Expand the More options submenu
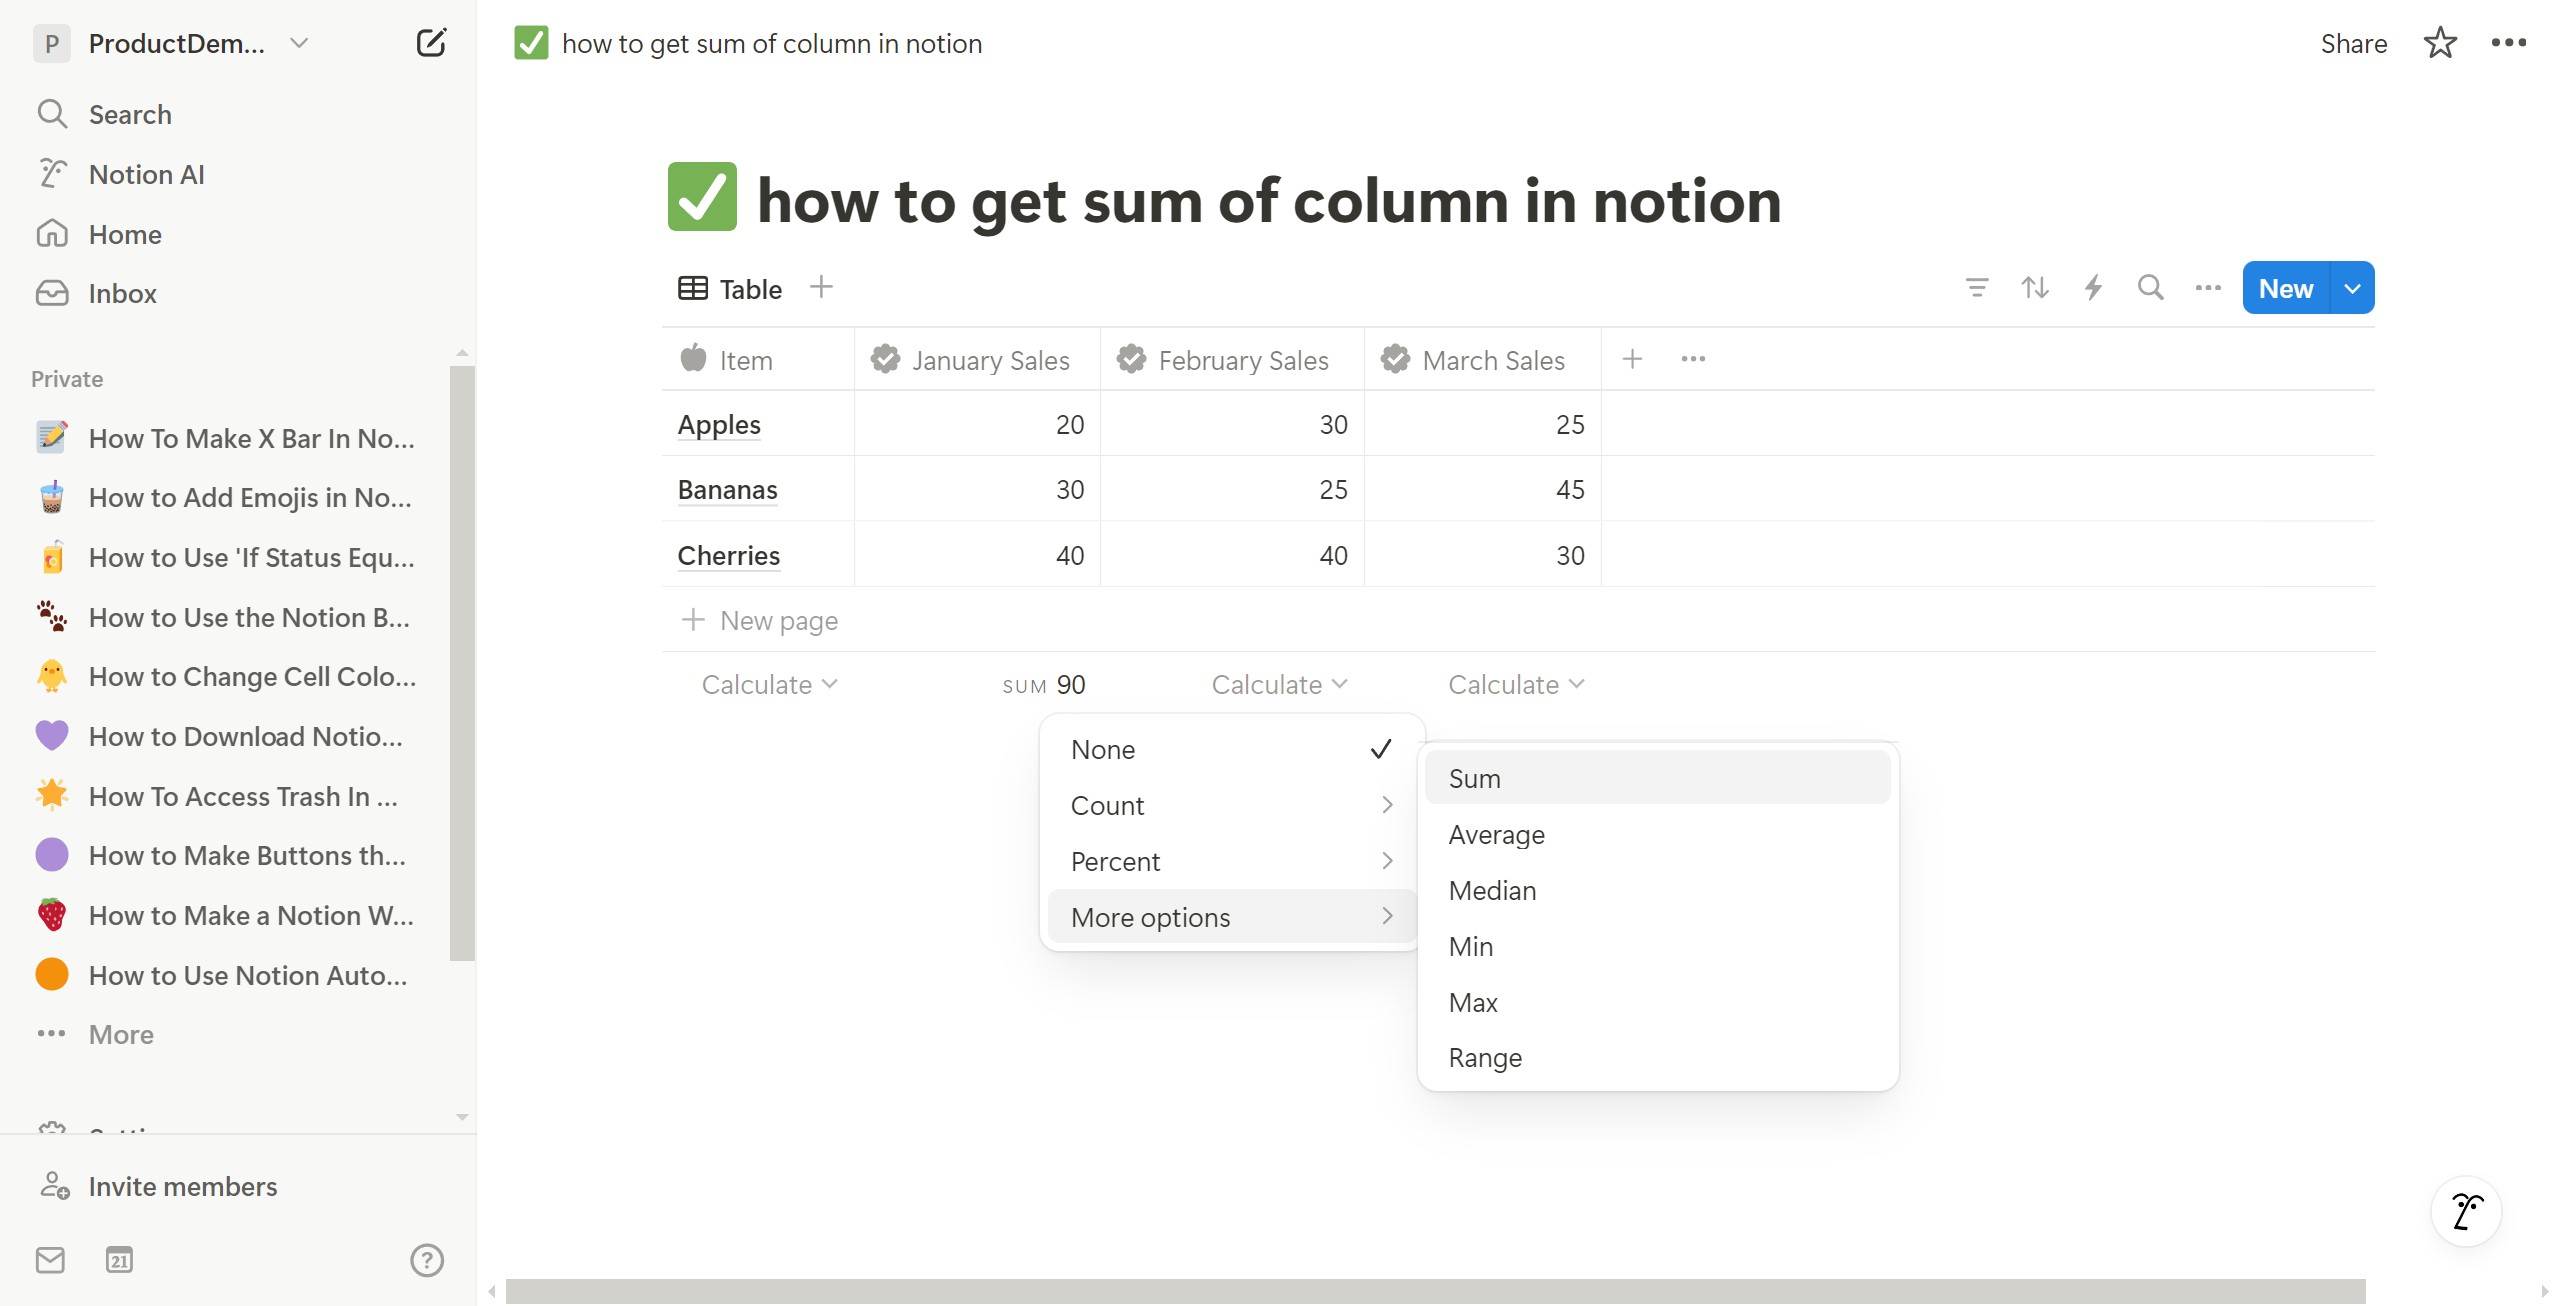The height and width of the screenshot is (1306, 2561). 1232,917
